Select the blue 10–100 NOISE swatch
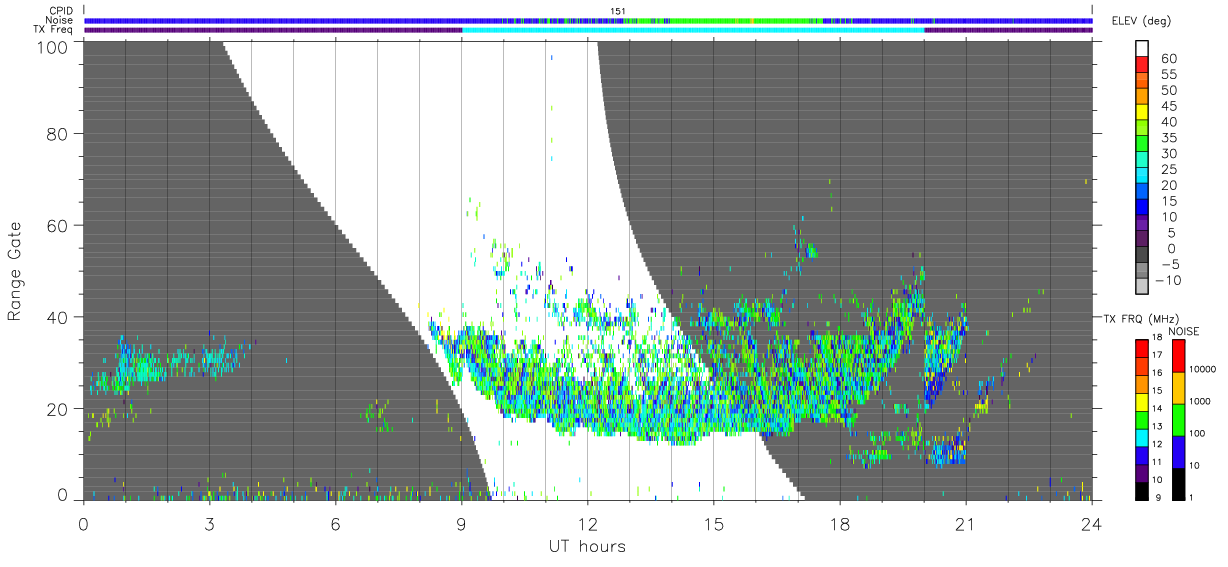Image resolution: width=1228 pixels, height=567 pixels. click(x=1178, y=450)
